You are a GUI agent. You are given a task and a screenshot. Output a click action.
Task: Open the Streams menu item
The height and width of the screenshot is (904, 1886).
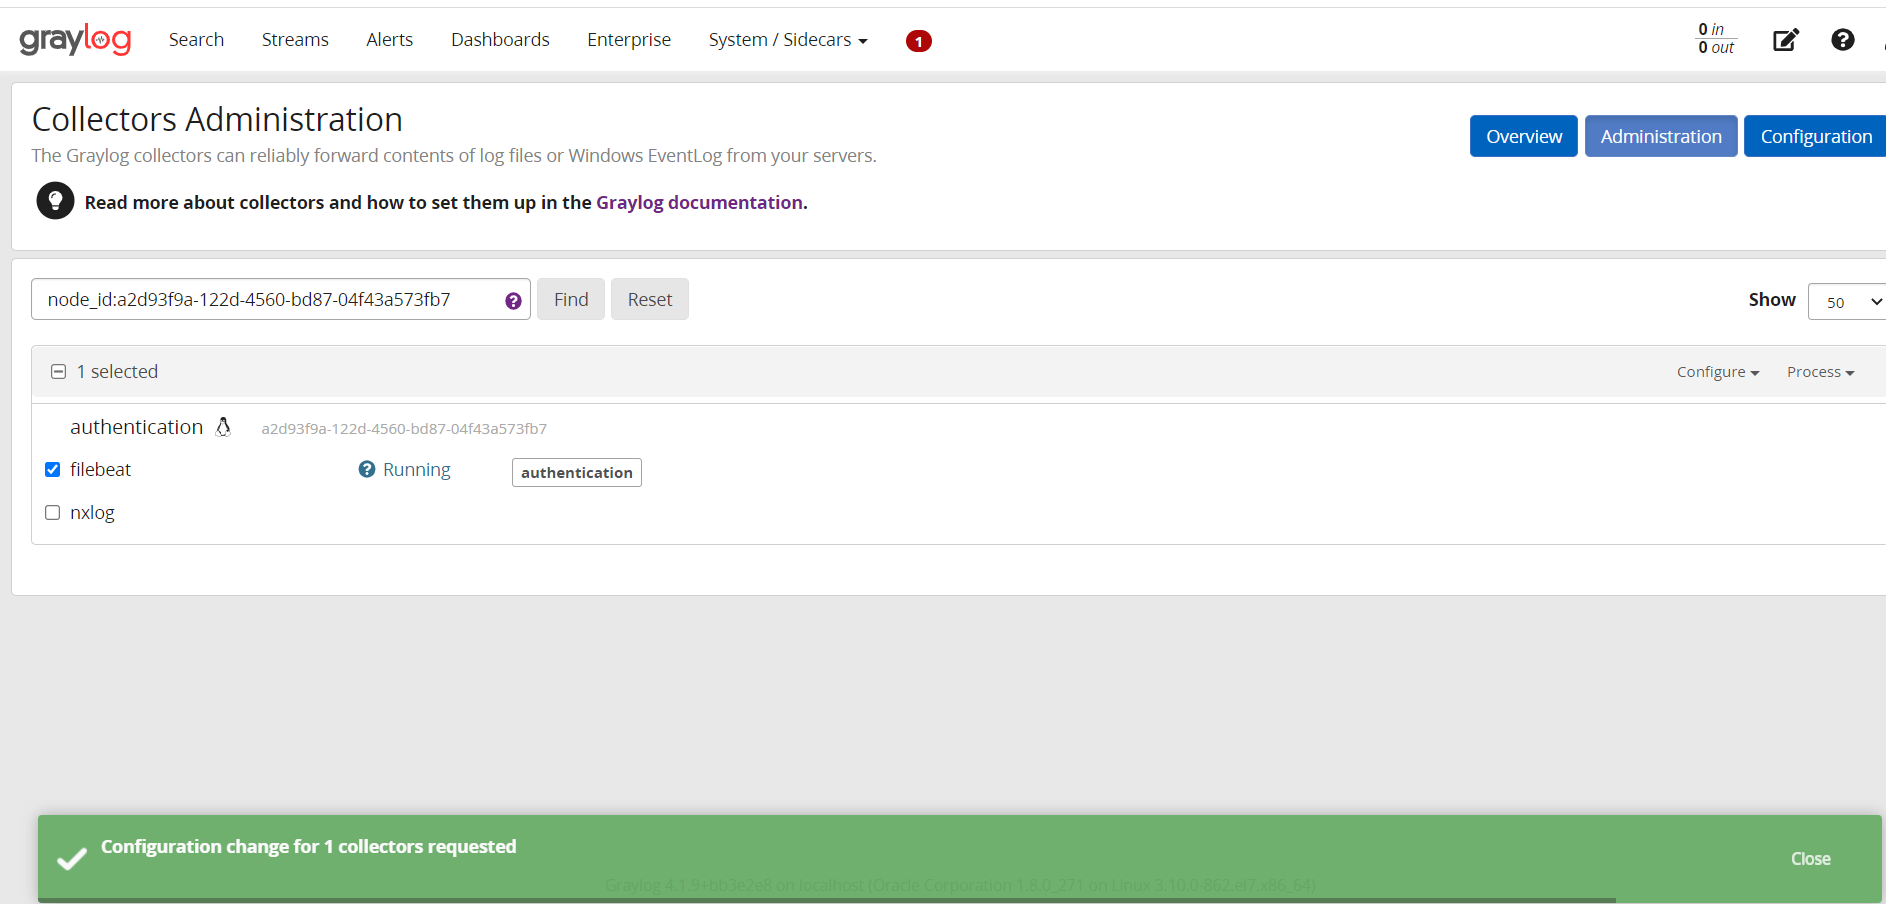[x=295, y=40]
